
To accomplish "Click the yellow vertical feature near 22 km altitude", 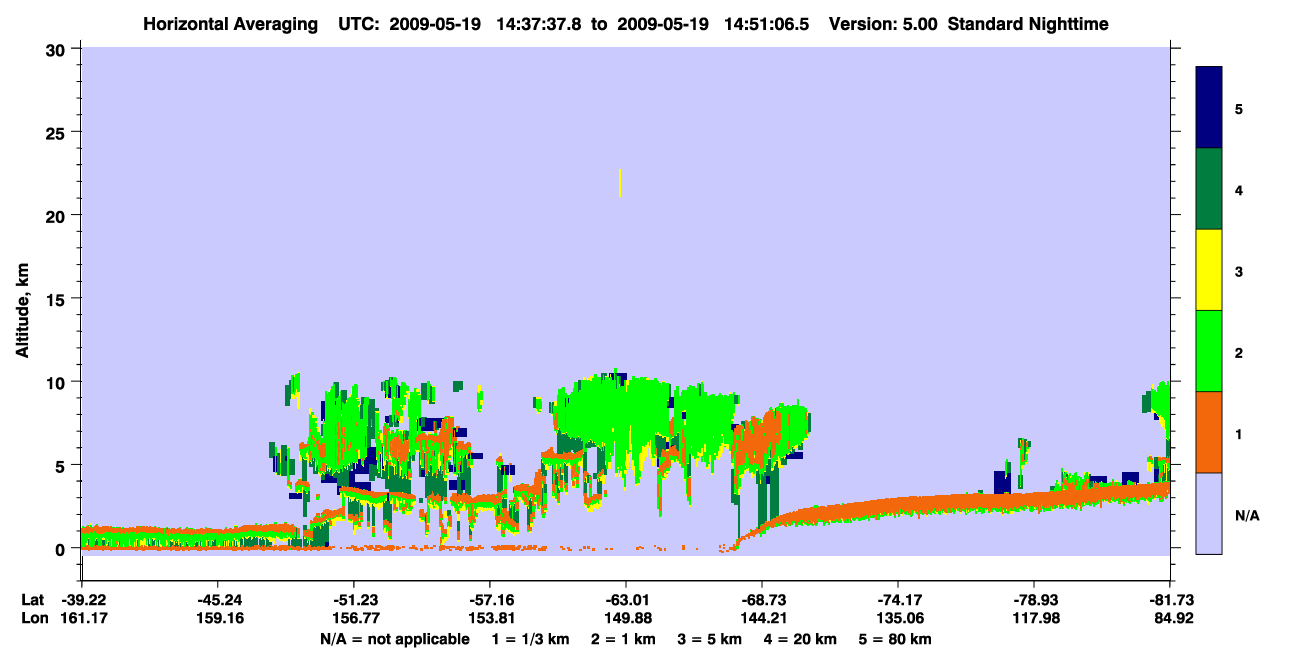I will point(621,183).
